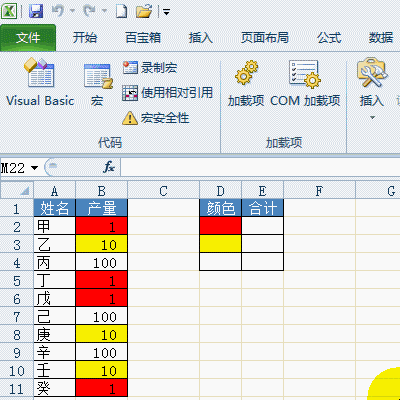Expand the 插入 controls dropdown arrow
The height and width of the screenshot is (400, 400).
pyautogui.click(x=372, y=117)
